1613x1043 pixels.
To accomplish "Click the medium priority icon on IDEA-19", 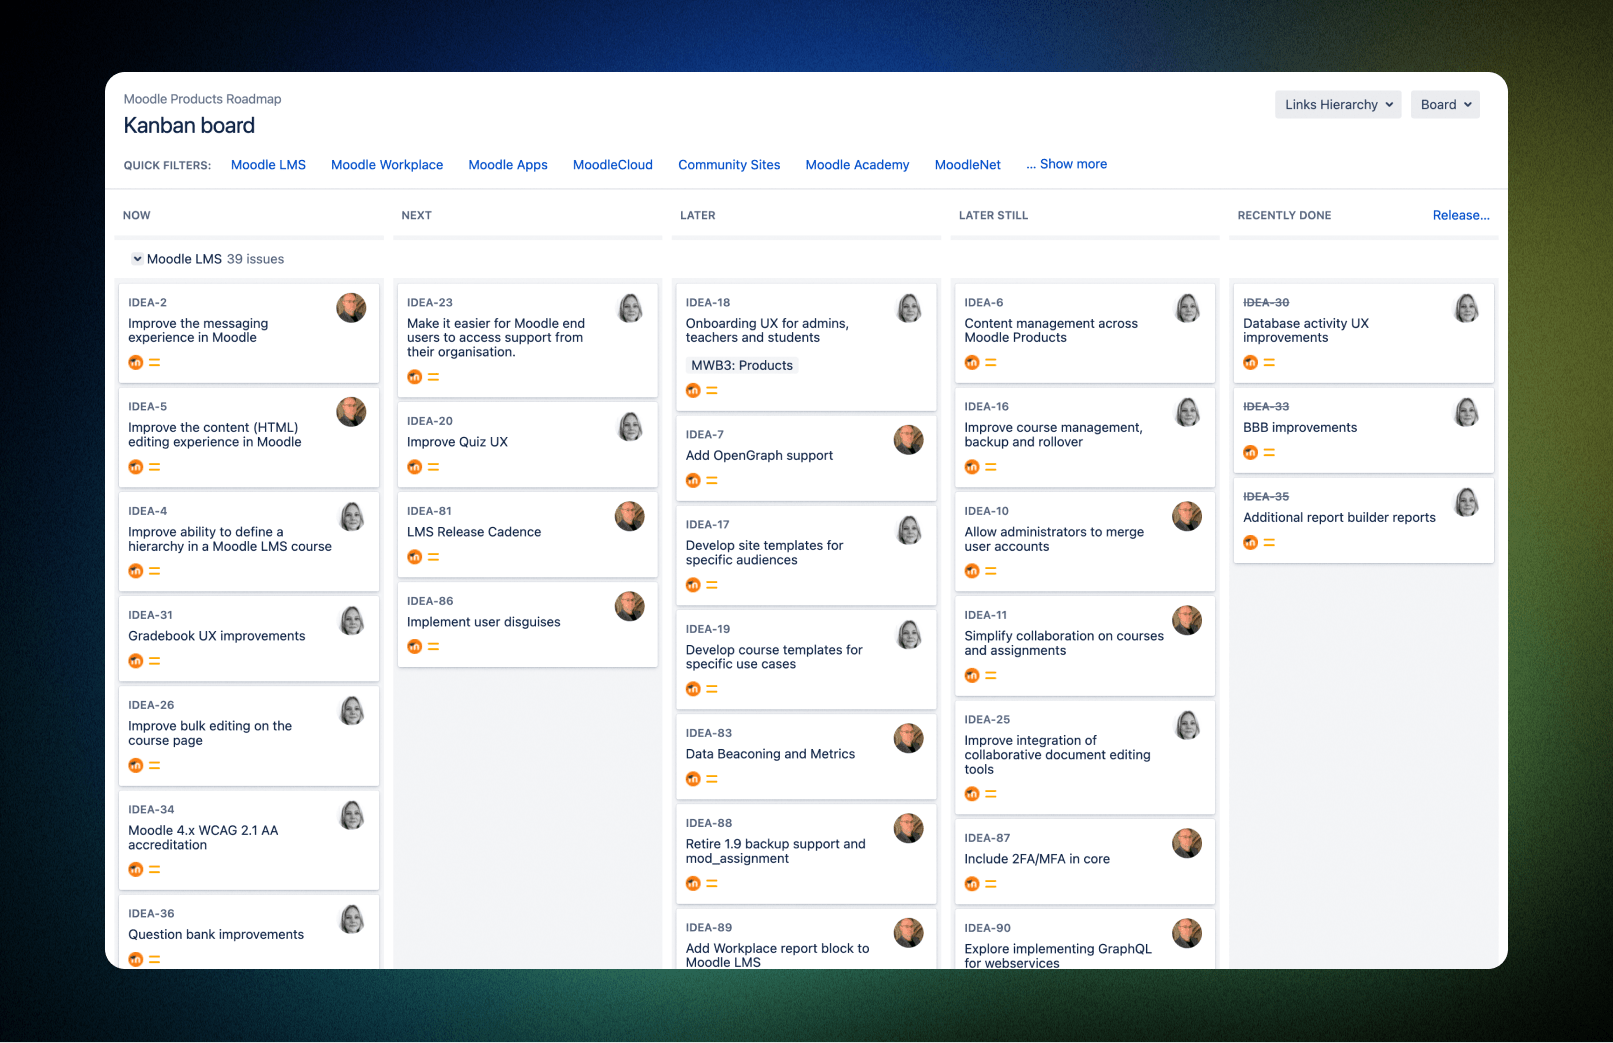I will [x=712, y=690].
